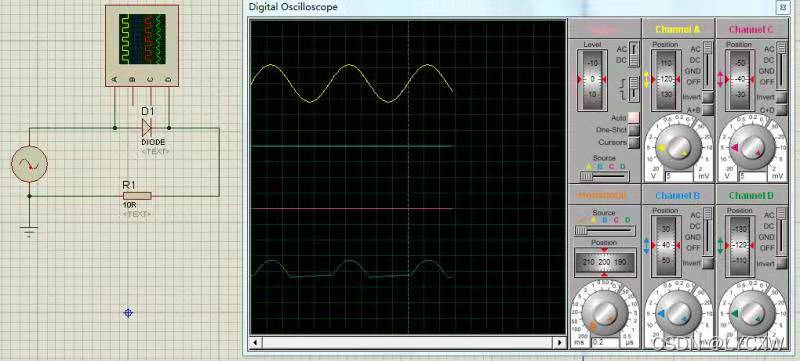Click the Channel B volts-per-division knob
Image resolution: width=800 pixels, height=361 pixels.
[678, 313]
